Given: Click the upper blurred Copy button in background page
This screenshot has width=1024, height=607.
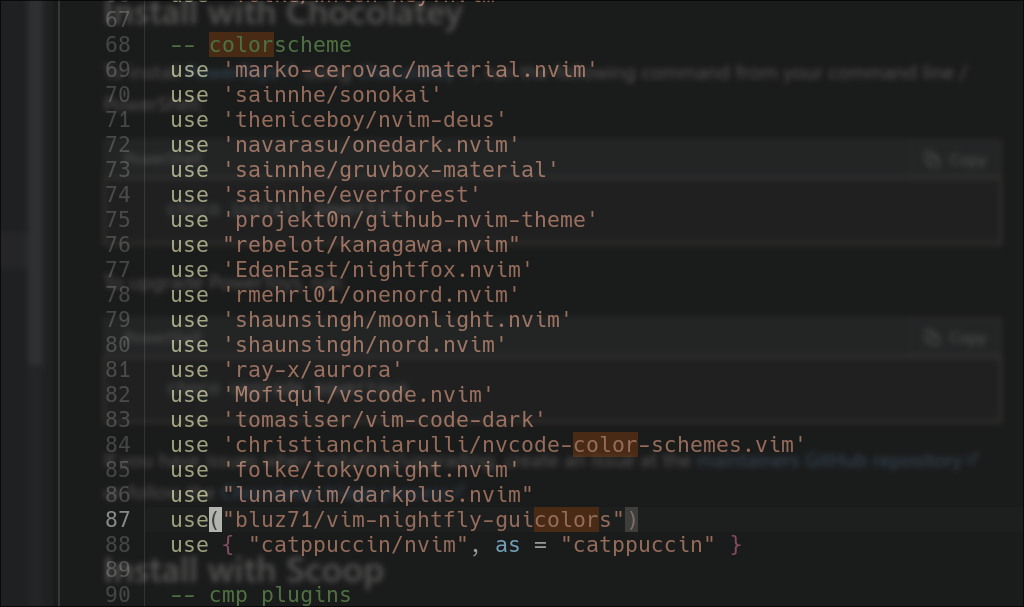Looking at the screenshot, I should coord(953,160).
